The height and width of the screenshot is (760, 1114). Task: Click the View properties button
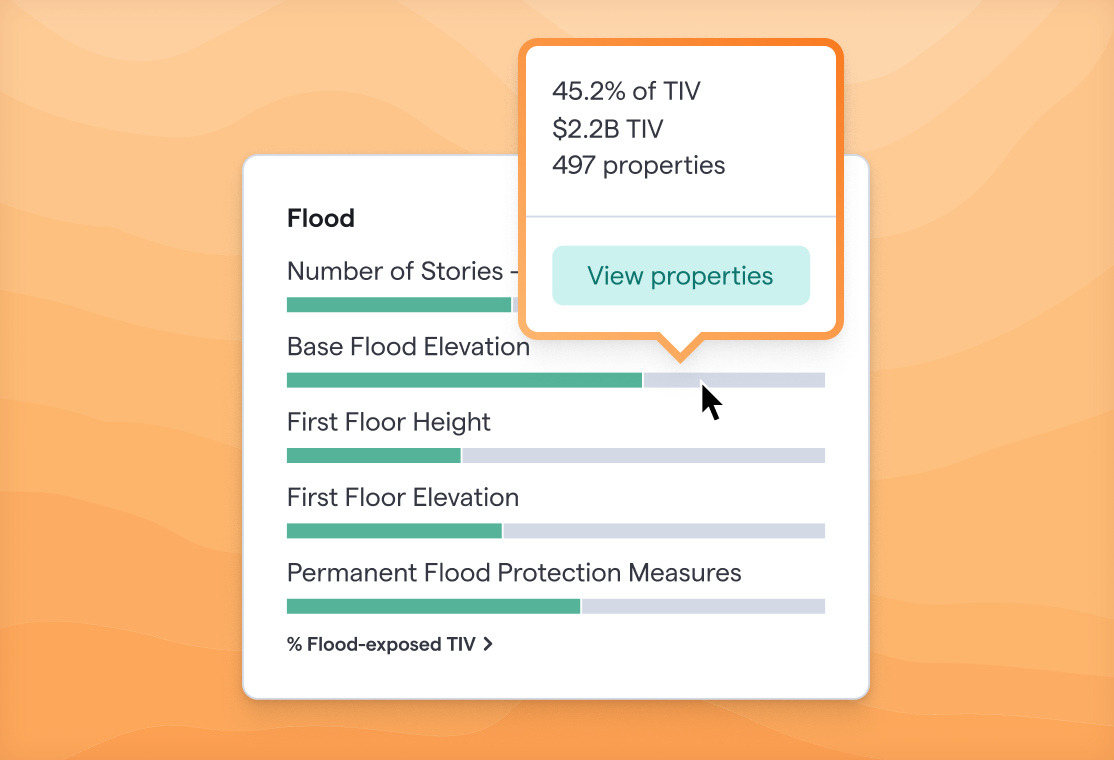point(681,276)
